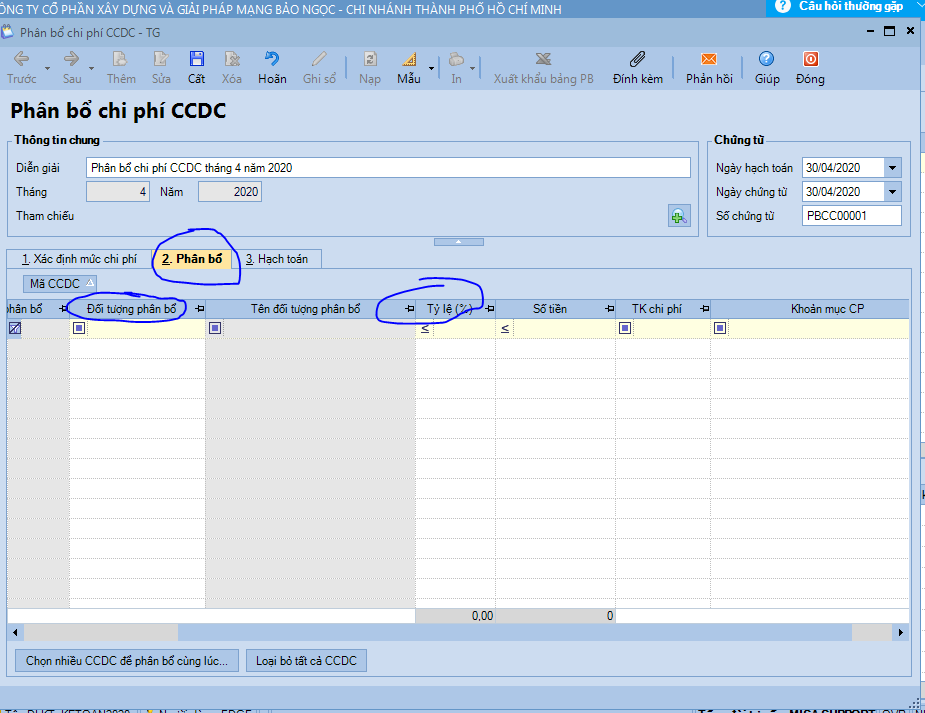Click the Hoãn (undo) toolbar icon
Viewport: 925px width, 713px height.
click(x=271, y=60)
